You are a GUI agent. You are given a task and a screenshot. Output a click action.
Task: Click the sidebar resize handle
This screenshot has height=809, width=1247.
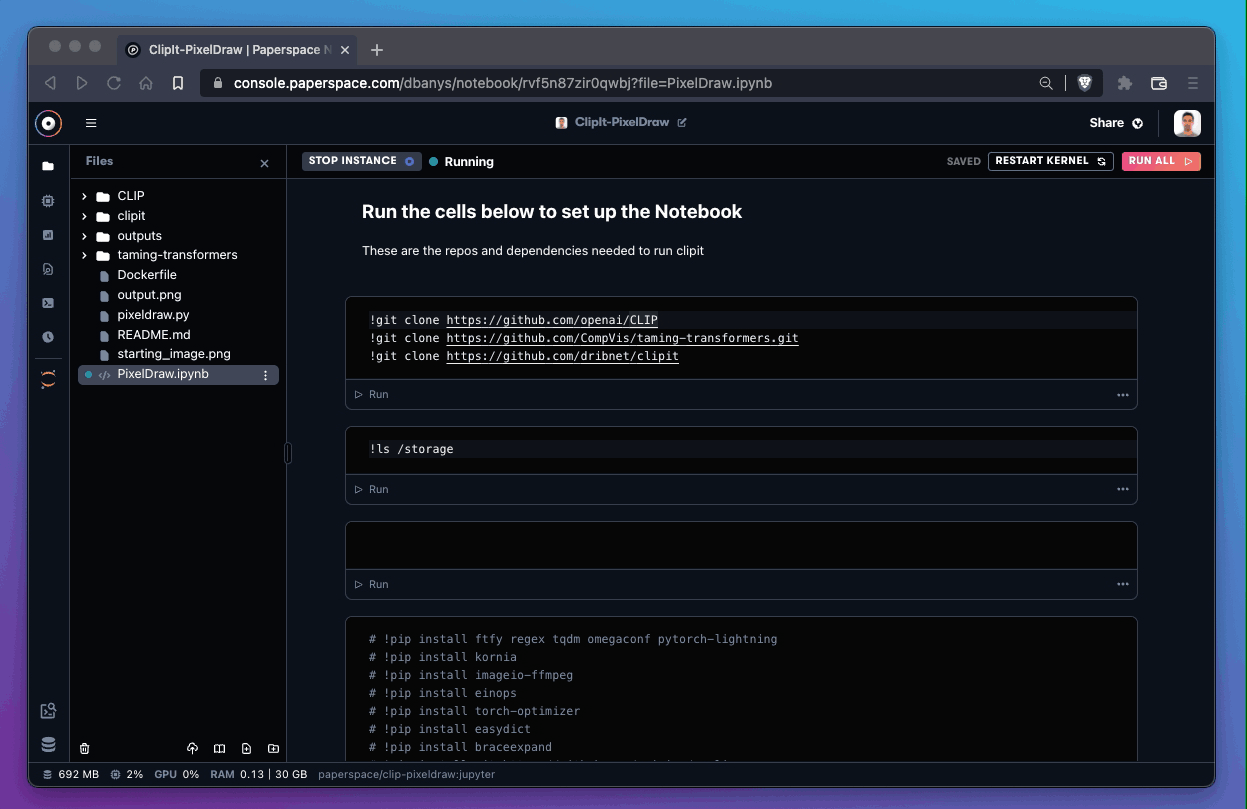tap(288, 453)
